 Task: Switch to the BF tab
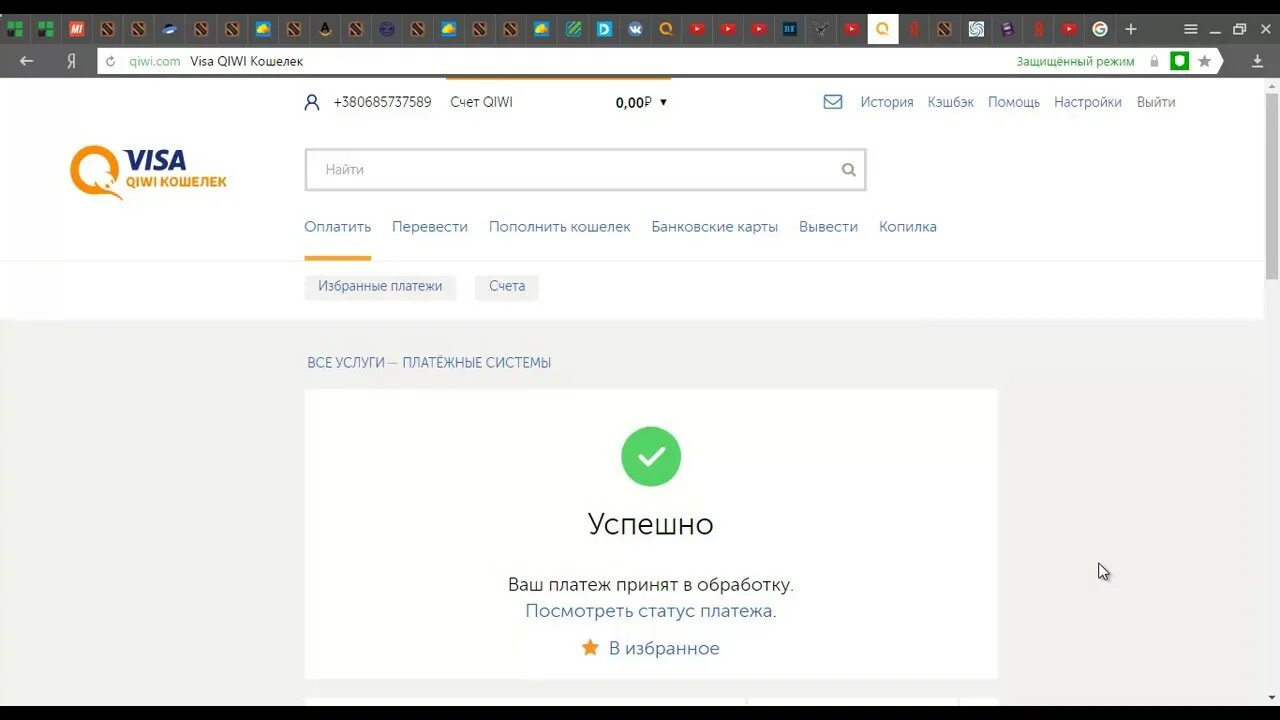point(790,29)
